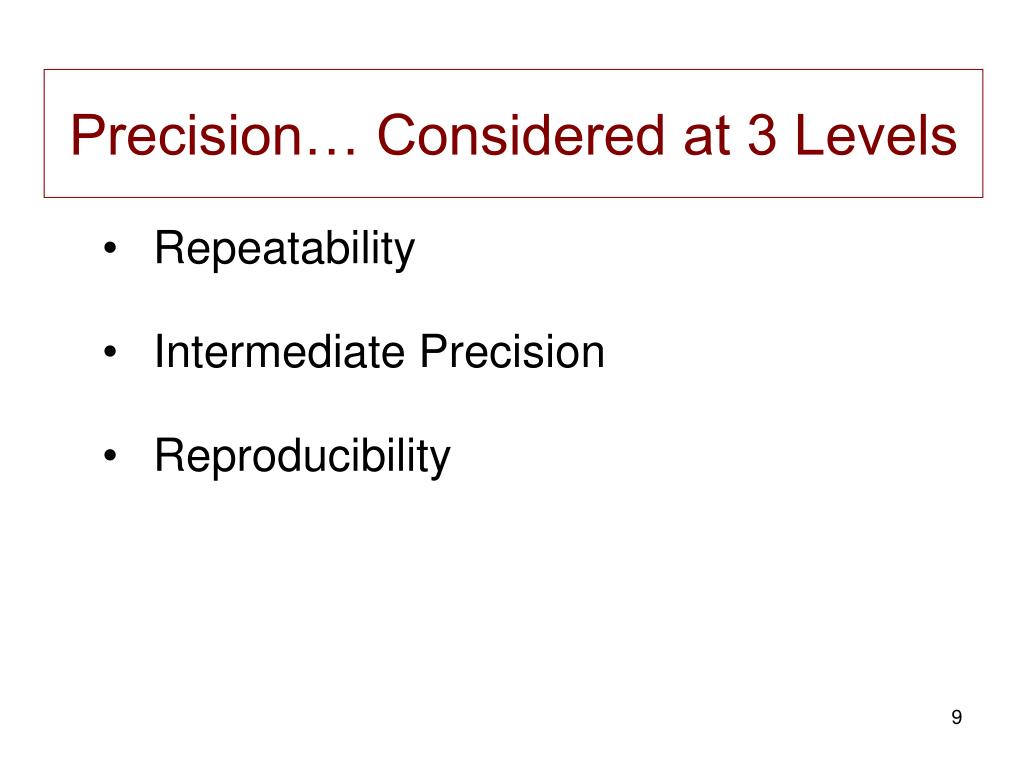Click the bullet dot beside "Repeatability"
Screen dimensions: 1024x768
[110, 249]
